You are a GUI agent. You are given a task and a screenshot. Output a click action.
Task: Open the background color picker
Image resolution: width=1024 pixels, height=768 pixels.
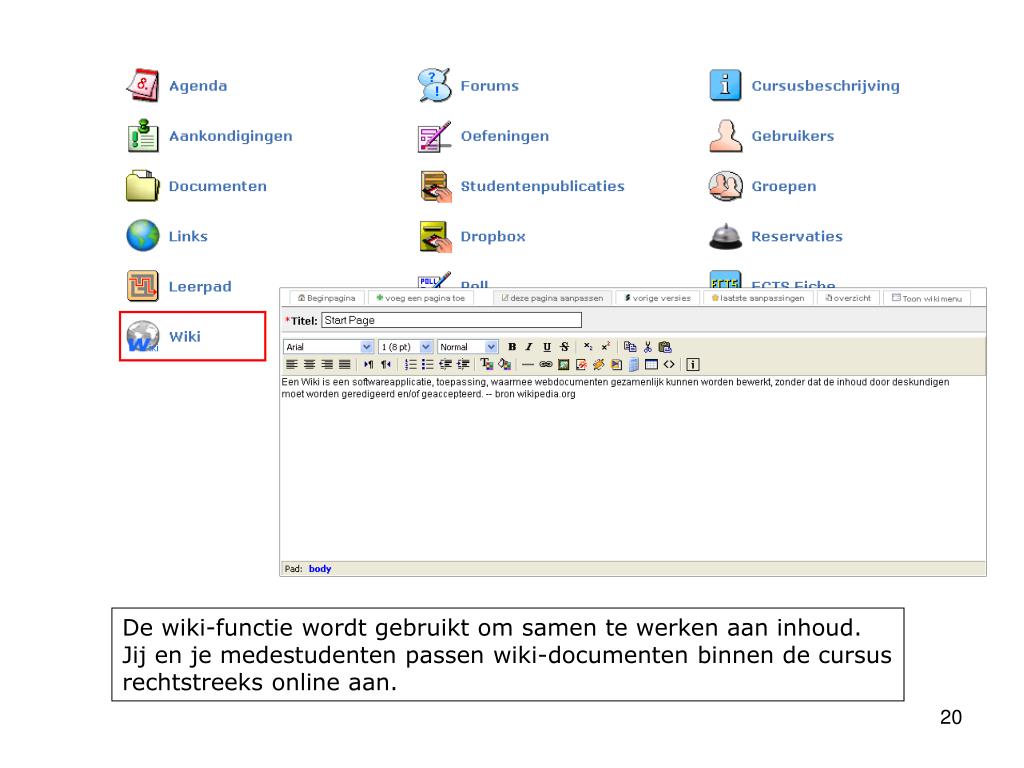point(504,364)
